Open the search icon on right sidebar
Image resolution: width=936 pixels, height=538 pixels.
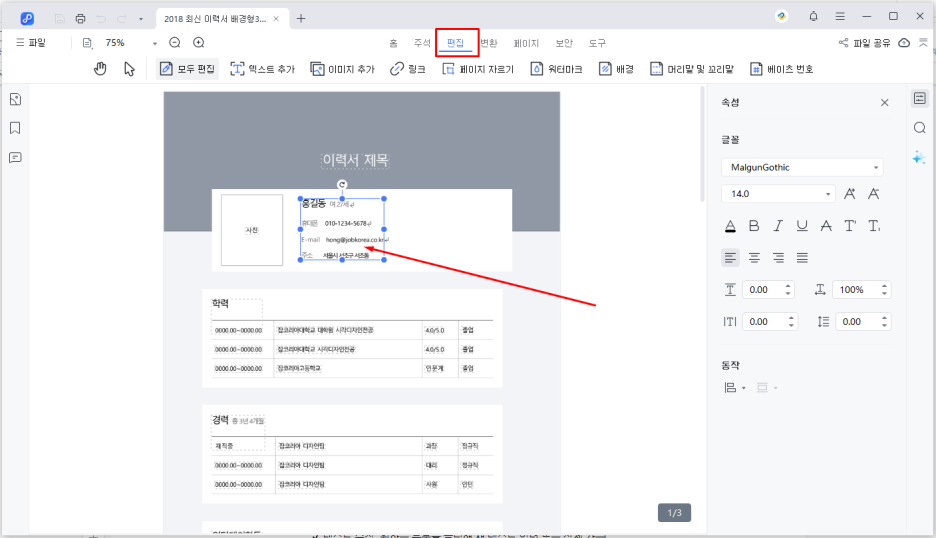(x=920, y=128)
